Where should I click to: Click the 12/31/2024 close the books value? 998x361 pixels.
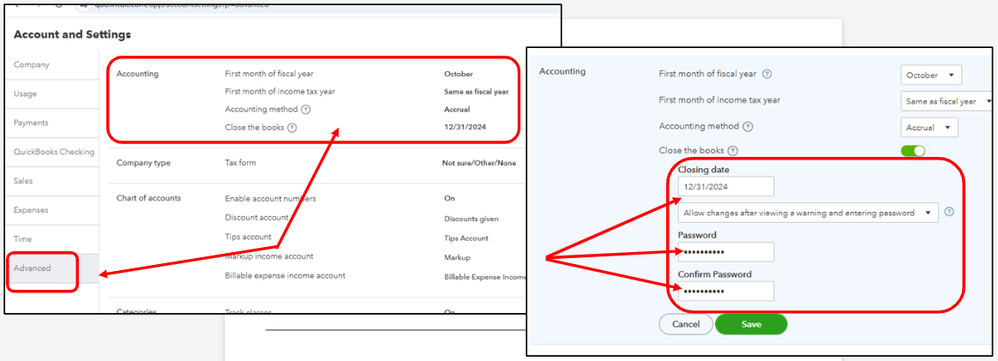465,127
